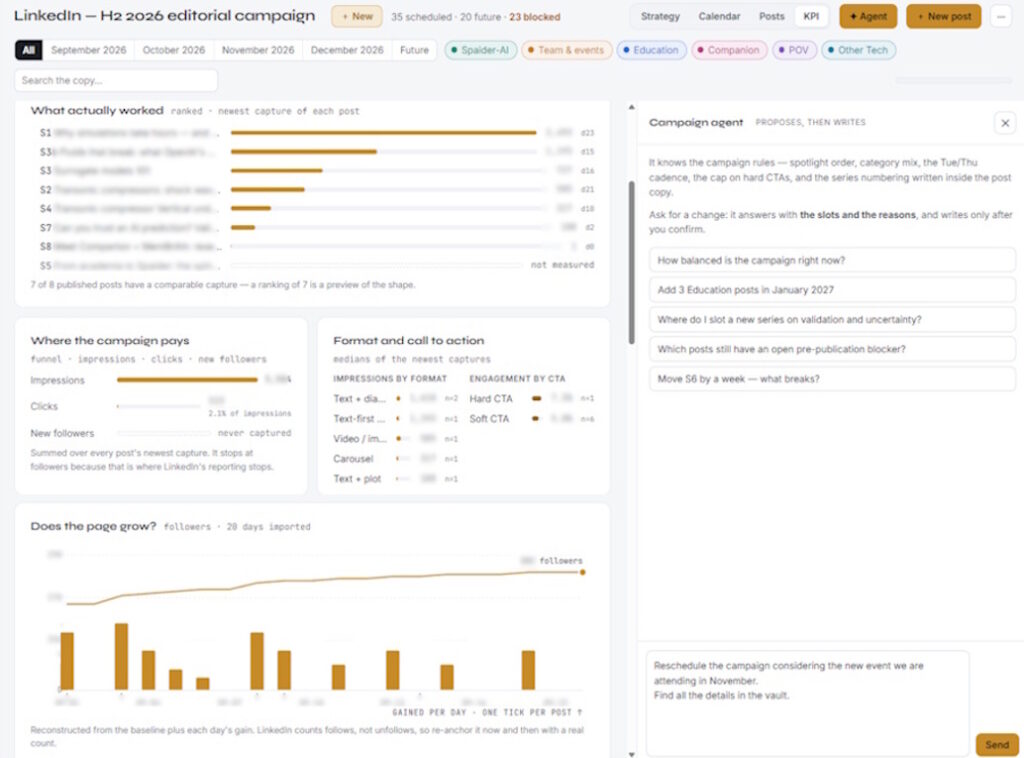Open the three-dots overflow menu

(x=1000, y=16)
